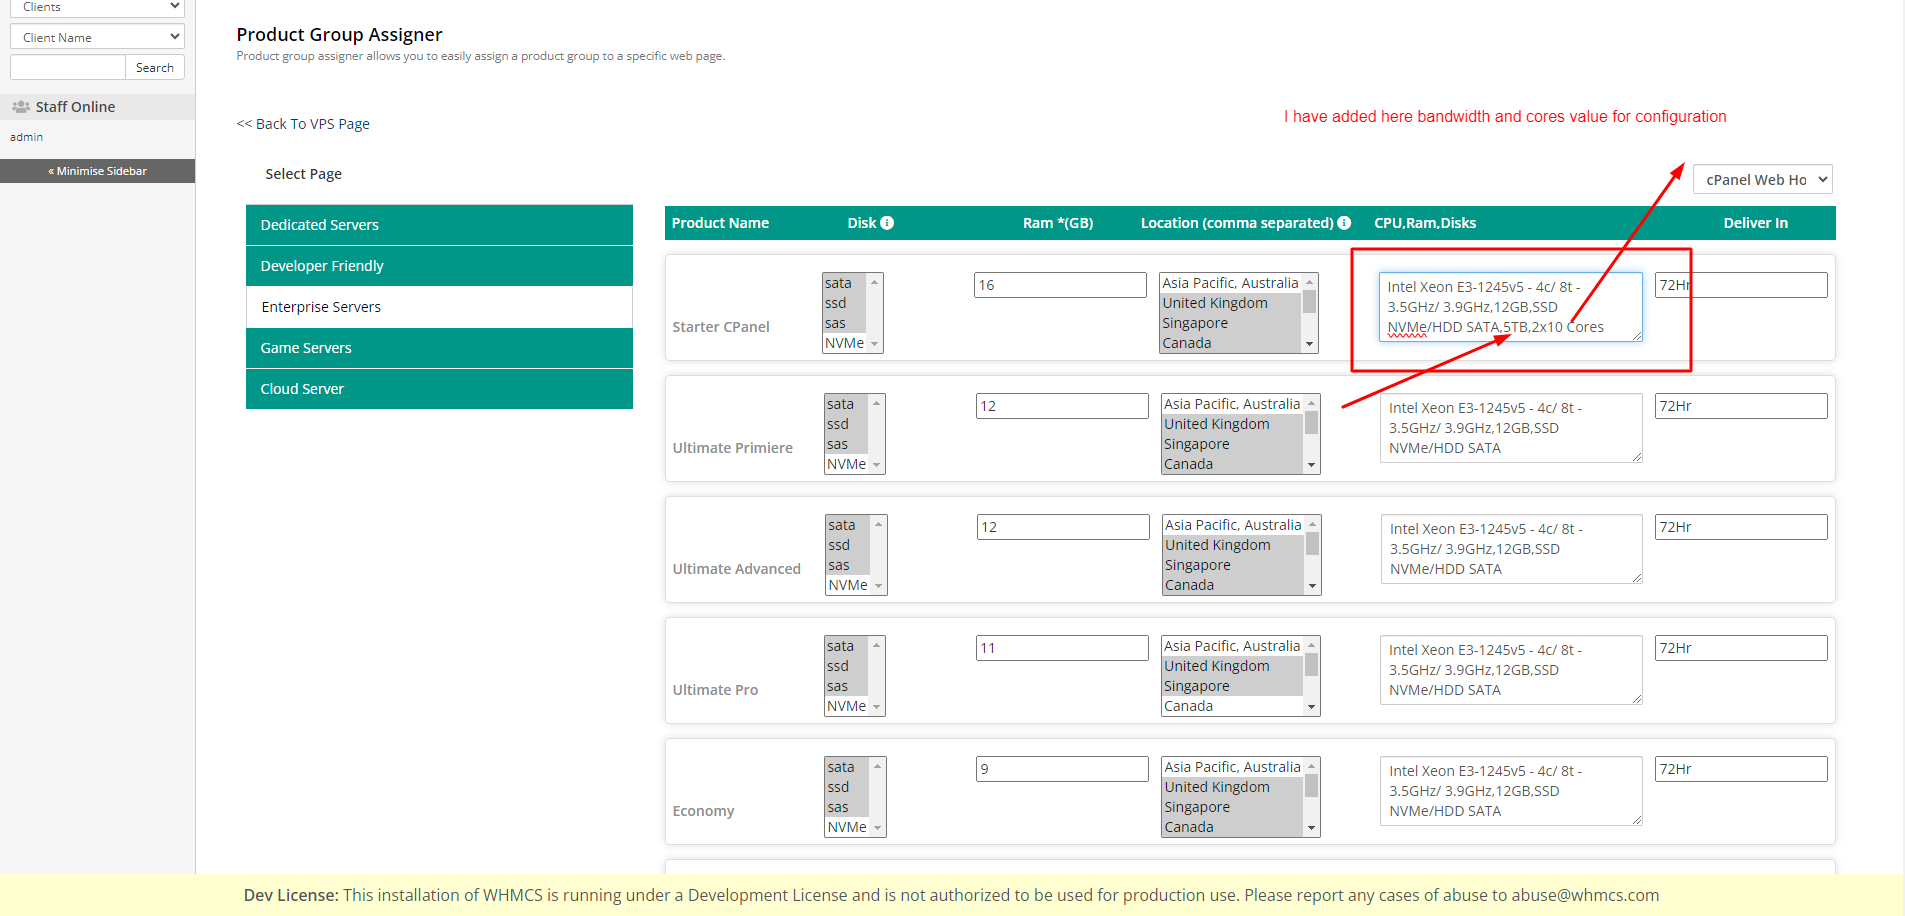Click Starter CPanel CPU,Ram,Disks text area

(x=1509, y=307)
